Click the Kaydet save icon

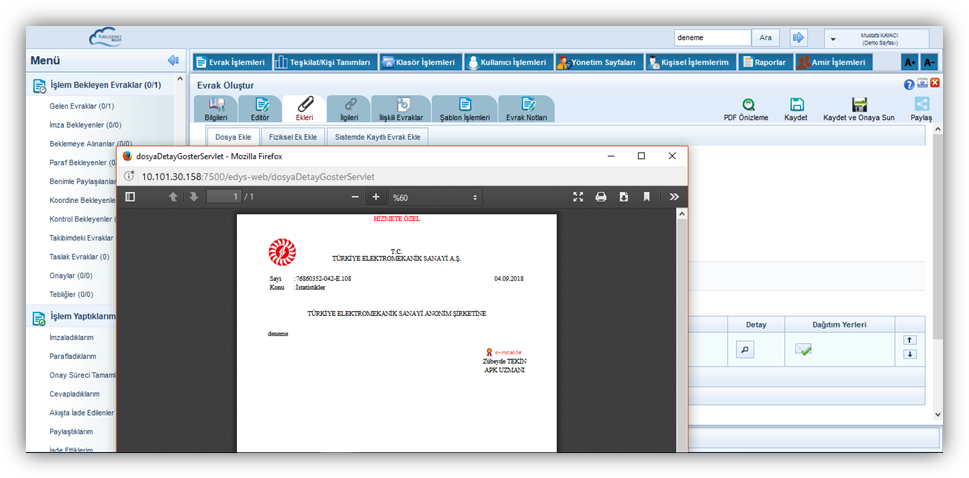(796, 104)
